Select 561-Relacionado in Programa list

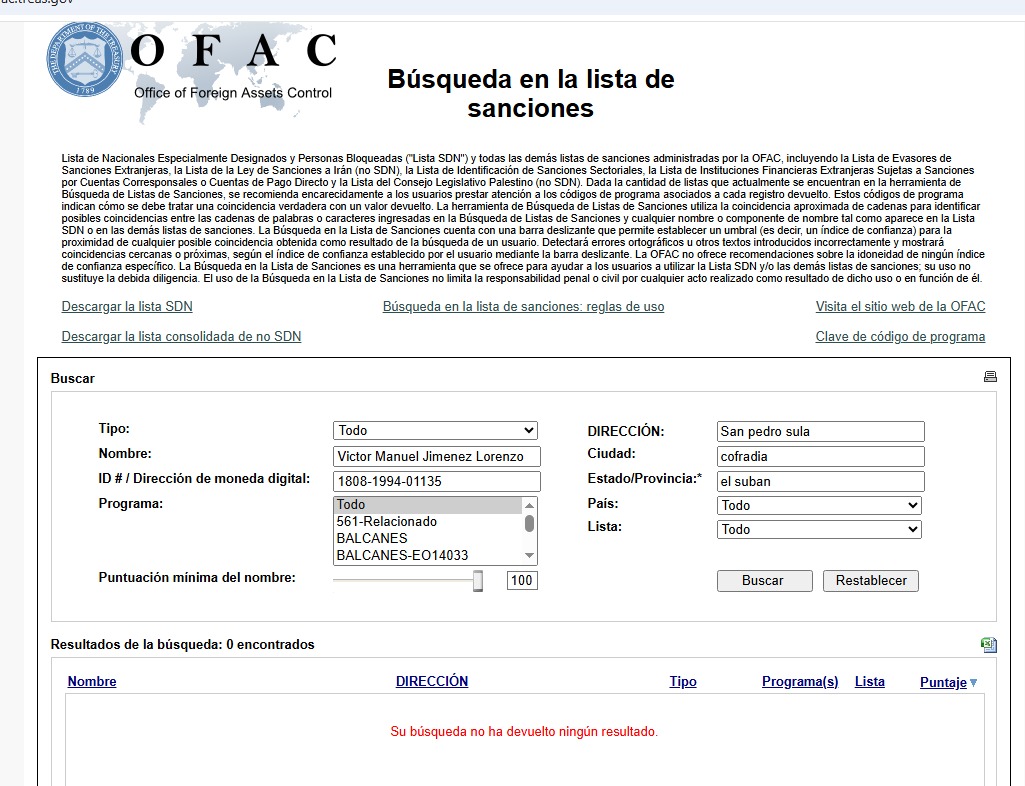click(x=386, y=521)
